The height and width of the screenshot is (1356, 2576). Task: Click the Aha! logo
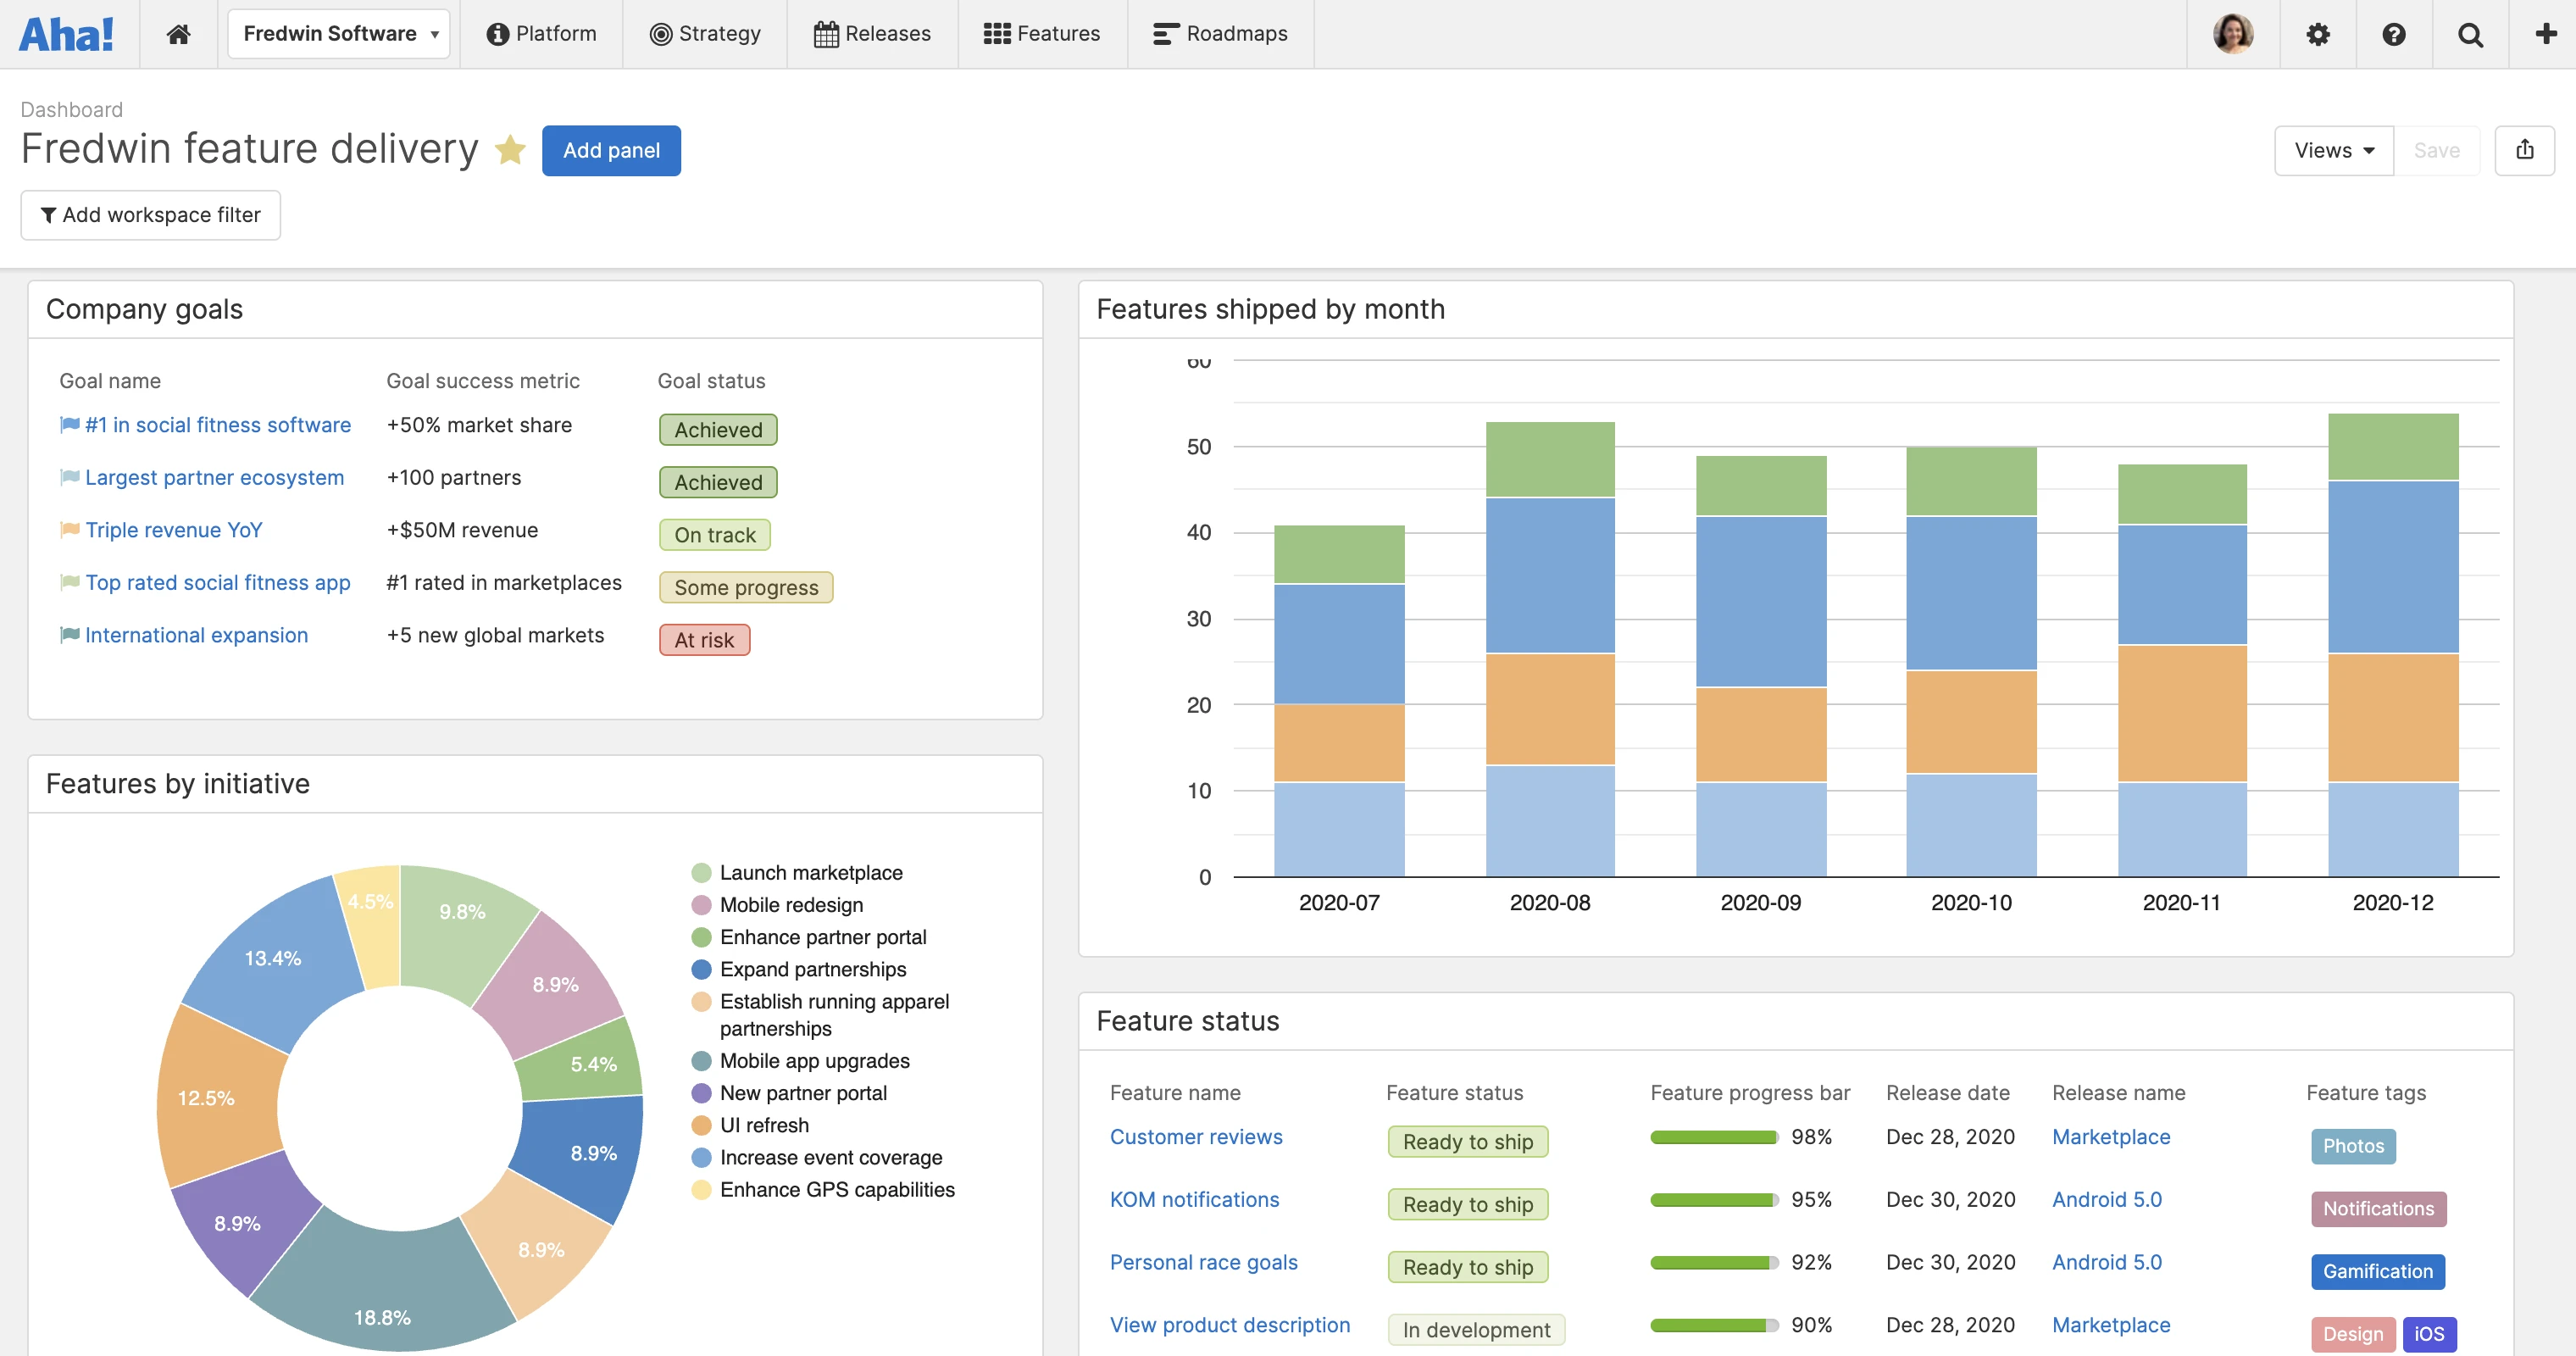tap(66, 34)
